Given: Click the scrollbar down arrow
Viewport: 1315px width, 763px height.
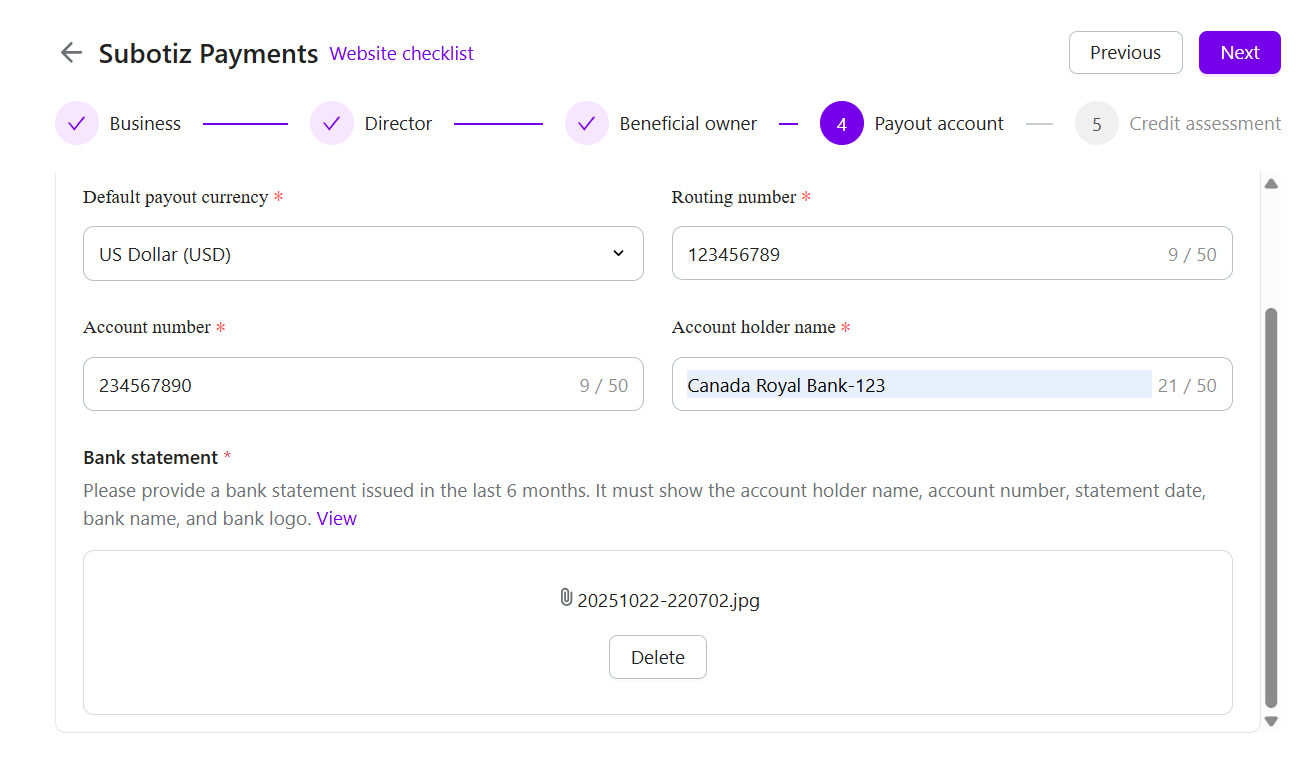Looking at the screenshot, I should click(1271, 721).
